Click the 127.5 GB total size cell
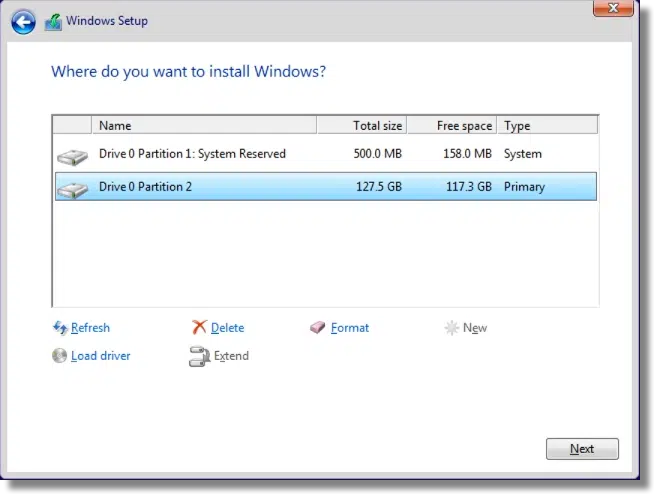This screenshot has height=494, width=654. click(x=379, y=187)
